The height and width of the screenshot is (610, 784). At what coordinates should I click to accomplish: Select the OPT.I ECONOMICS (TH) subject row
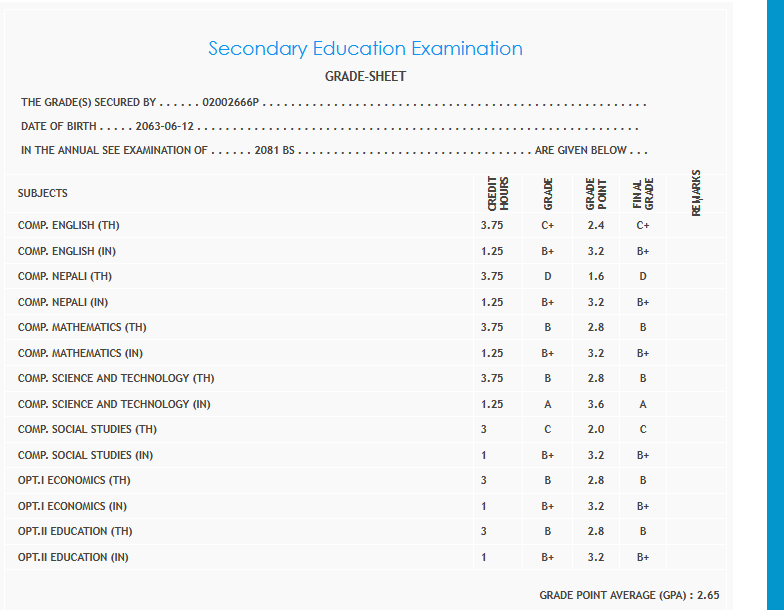click(74, 480)
